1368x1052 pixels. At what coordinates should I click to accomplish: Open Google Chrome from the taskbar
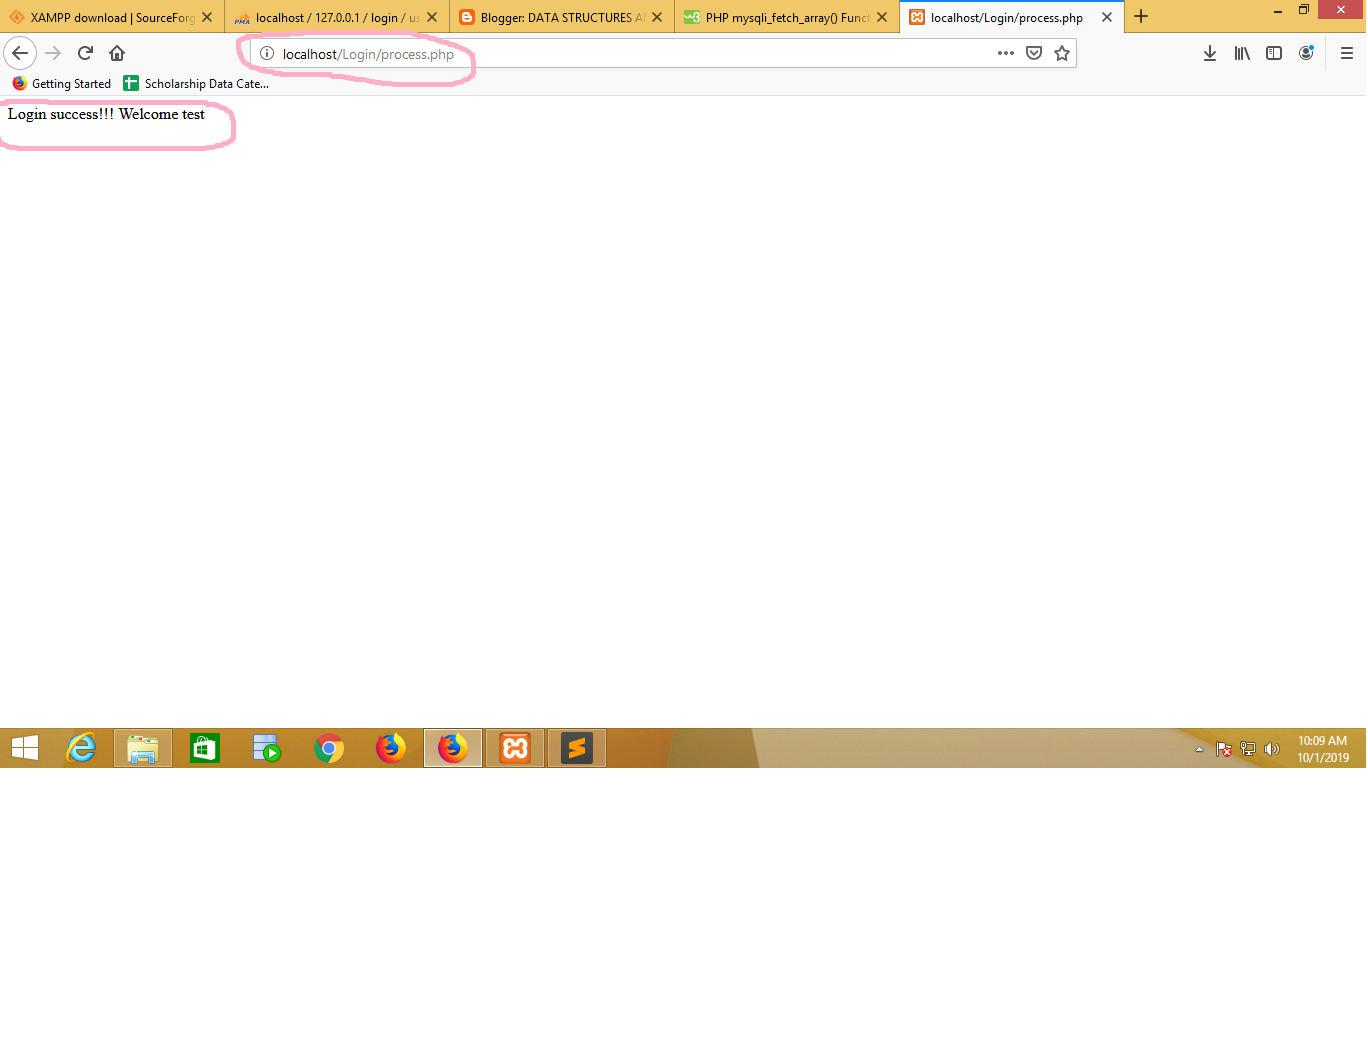329,747
